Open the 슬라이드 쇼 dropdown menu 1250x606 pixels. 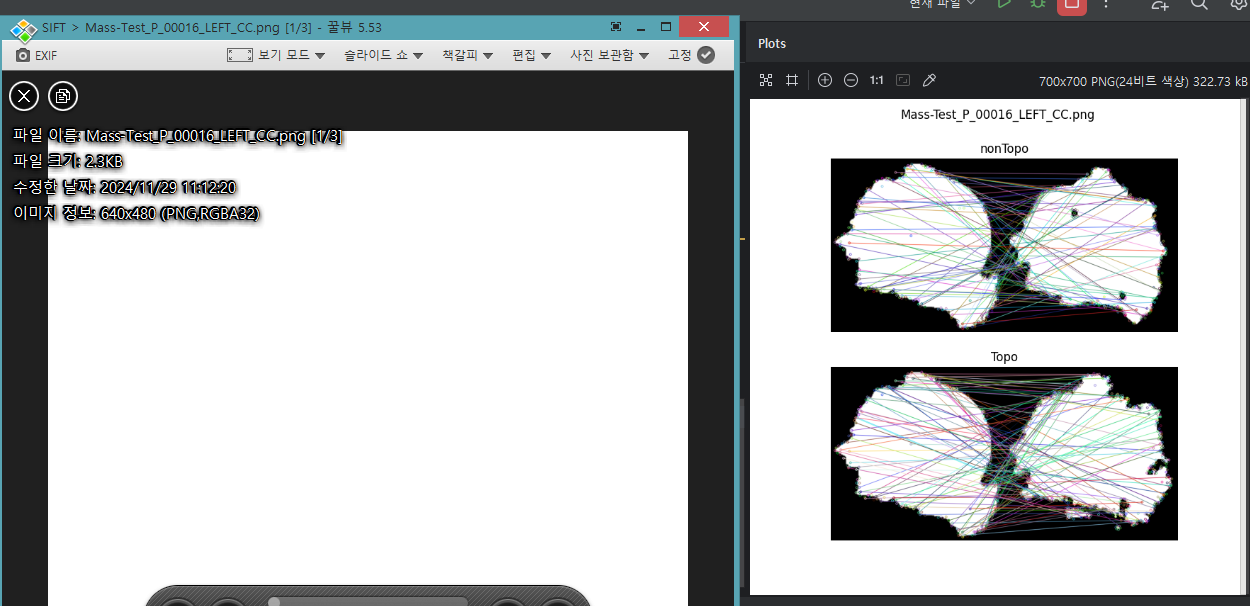point(383,55)
